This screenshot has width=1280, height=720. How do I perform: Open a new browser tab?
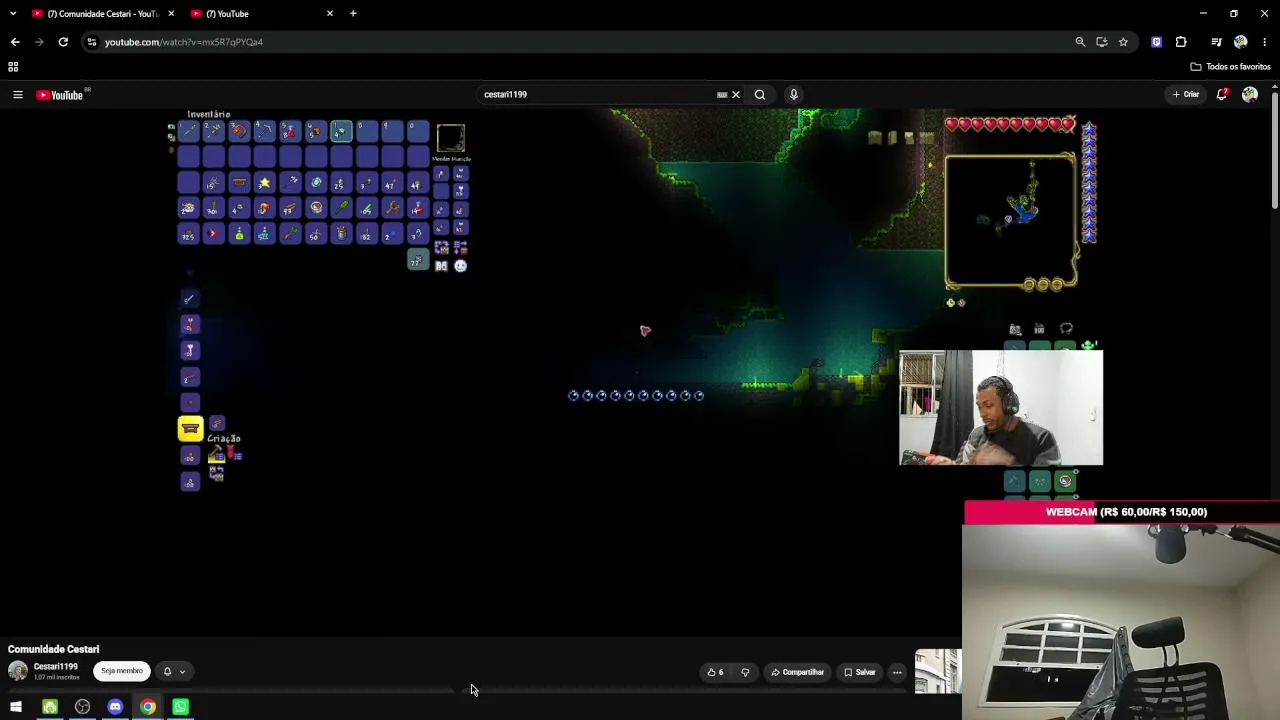coord(353,14)
